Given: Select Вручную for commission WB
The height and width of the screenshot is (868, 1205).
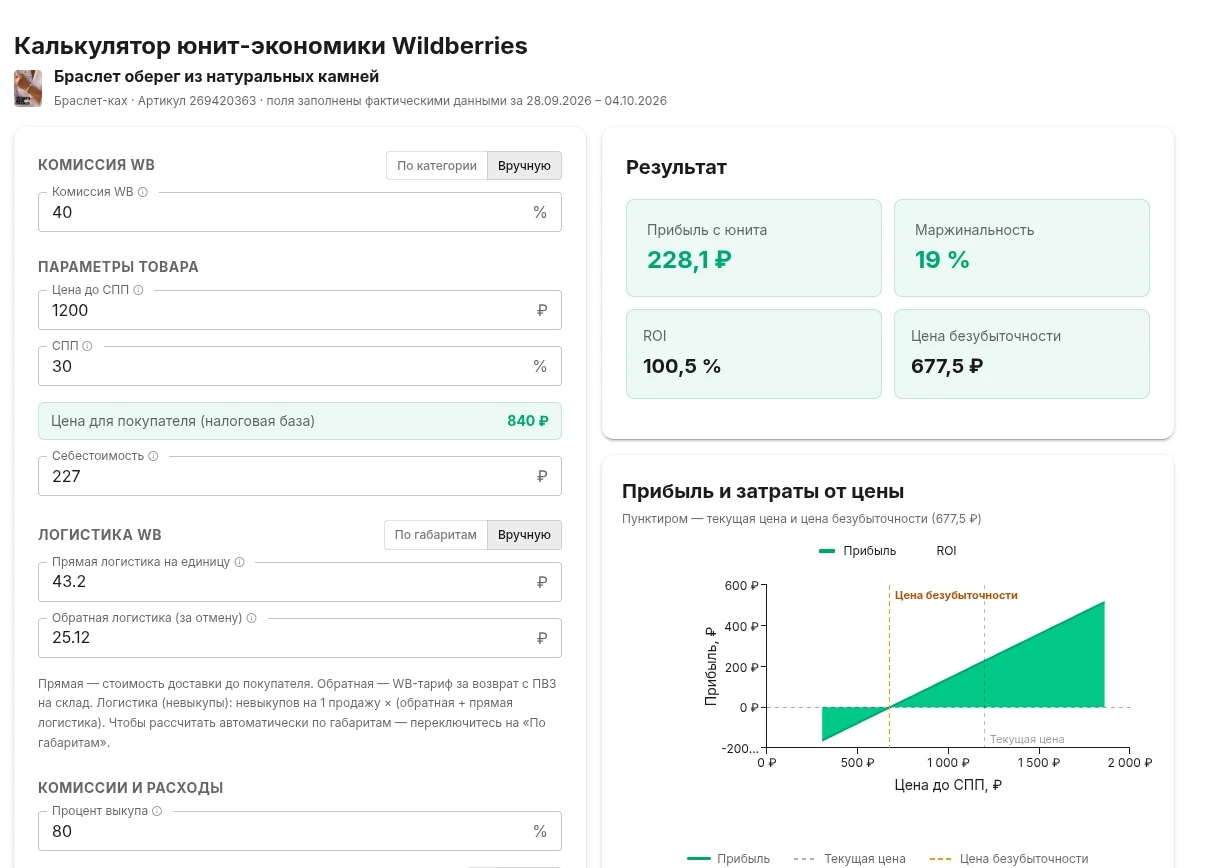Looking at the screenshot, I should coord(524,166).
